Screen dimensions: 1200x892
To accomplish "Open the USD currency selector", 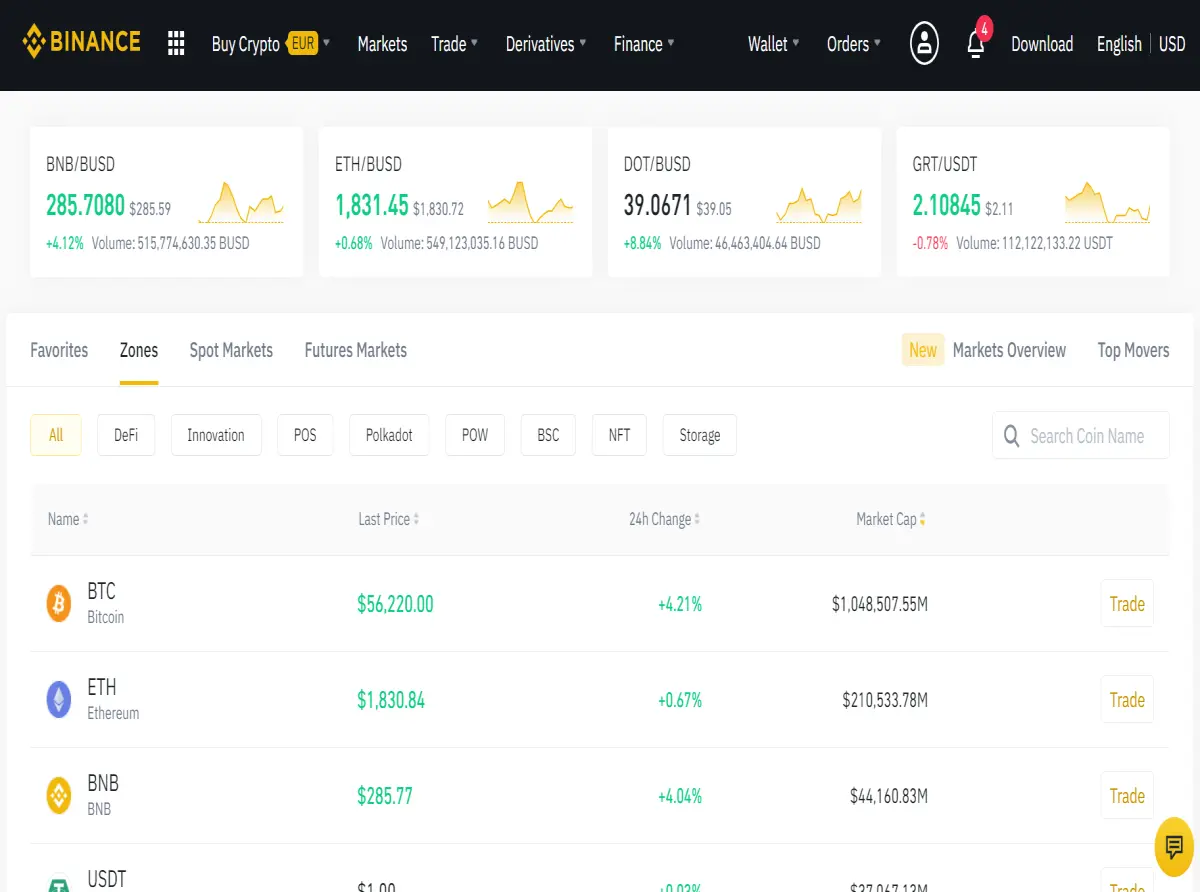I will pyautogui.click(x=1172, y=44).
